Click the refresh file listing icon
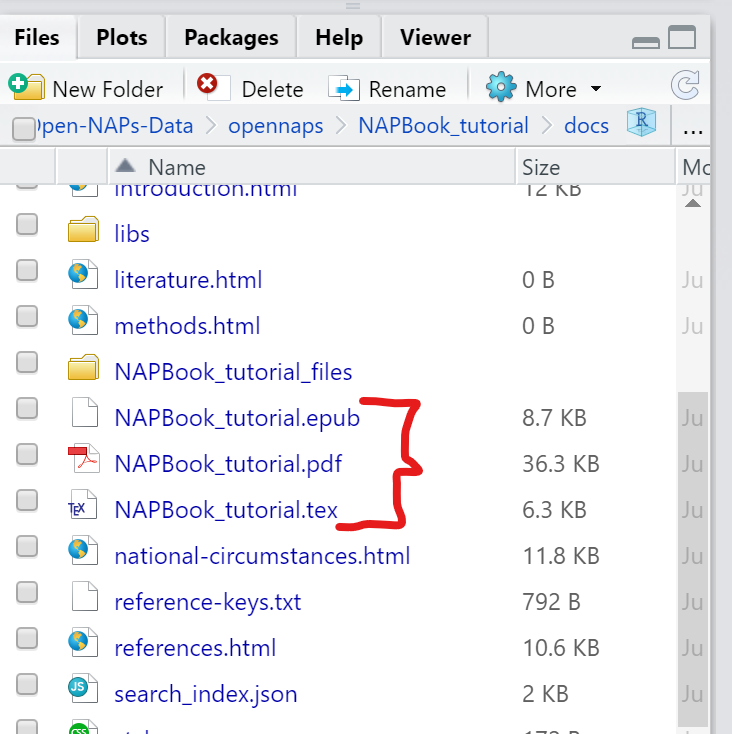This screenshot has width=732, height=734. pyautogui.click(x=686, y=87)
